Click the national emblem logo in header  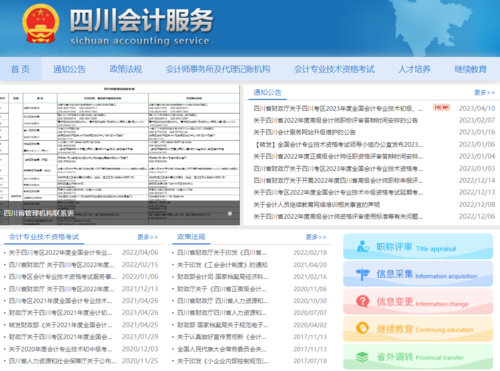41,24
